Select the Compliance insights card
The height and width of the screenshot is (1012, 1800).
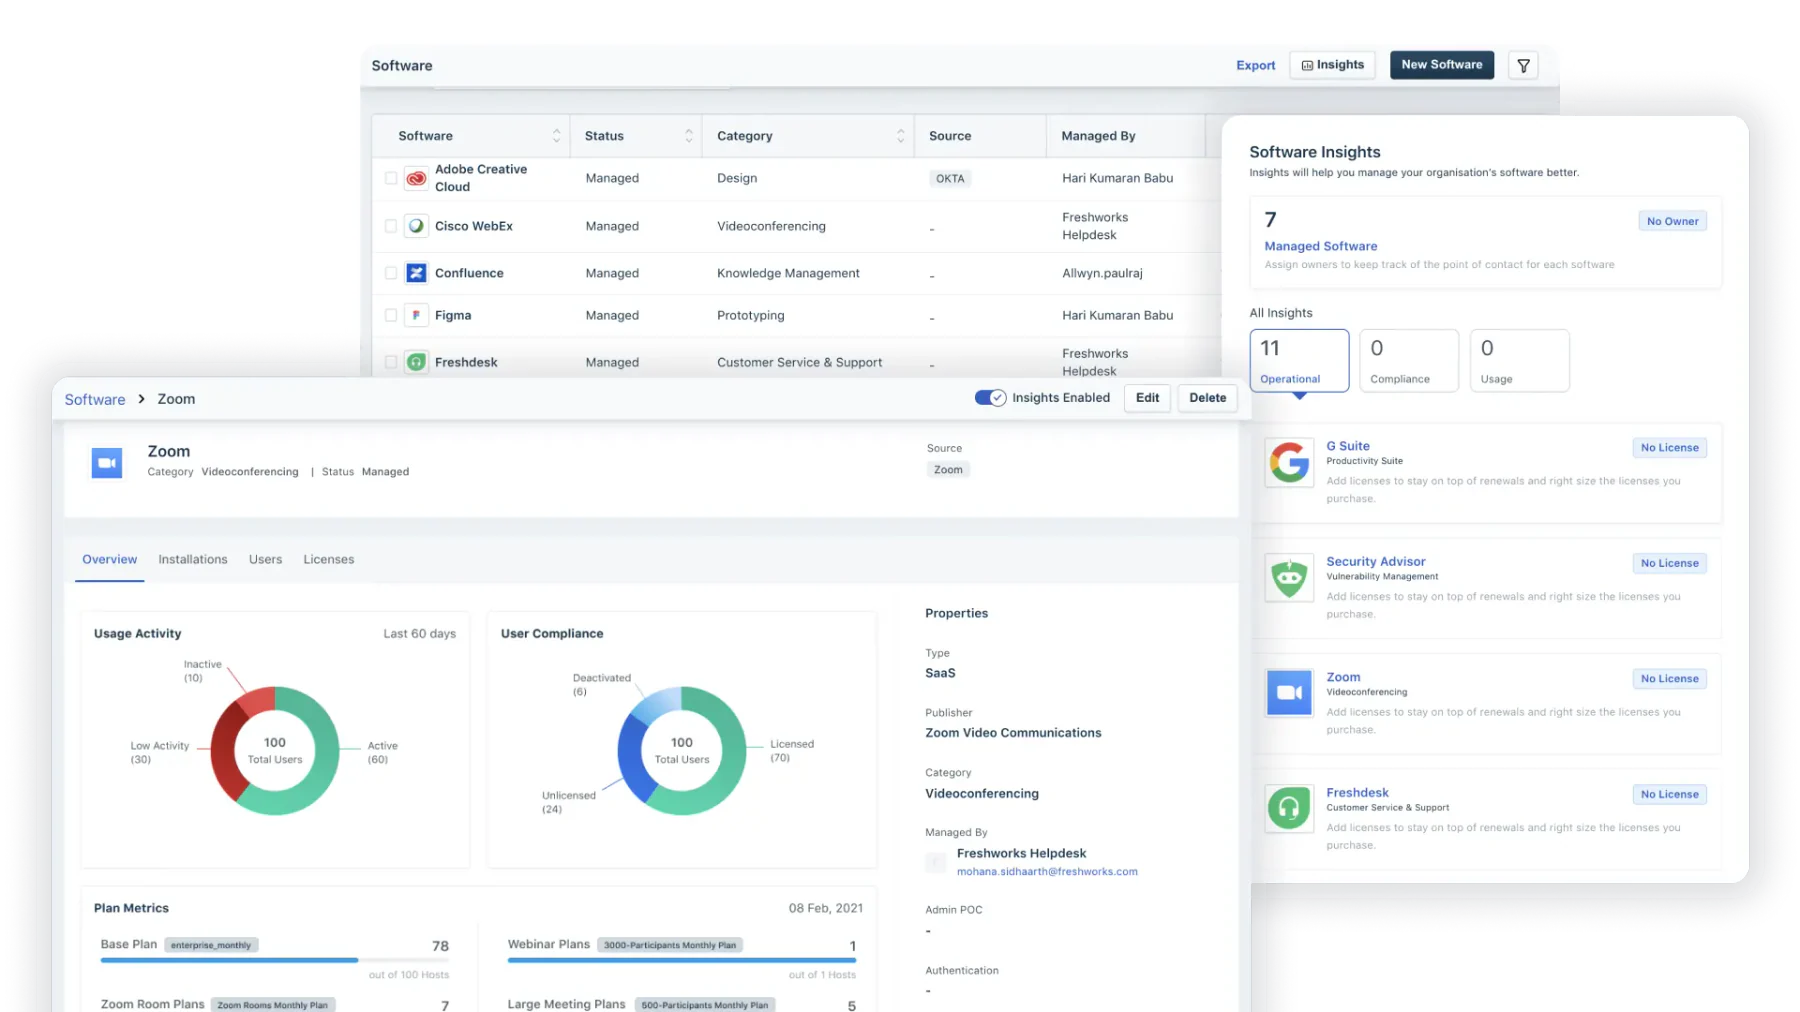tap(1409, 361)
